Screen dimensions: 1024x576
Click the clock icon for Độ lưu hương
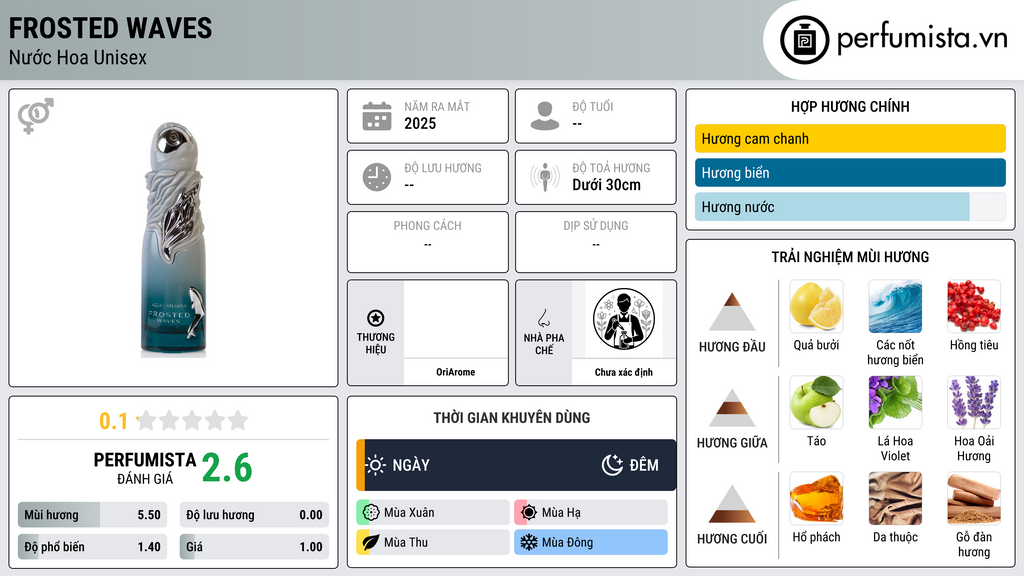click(x=377, y=177)
